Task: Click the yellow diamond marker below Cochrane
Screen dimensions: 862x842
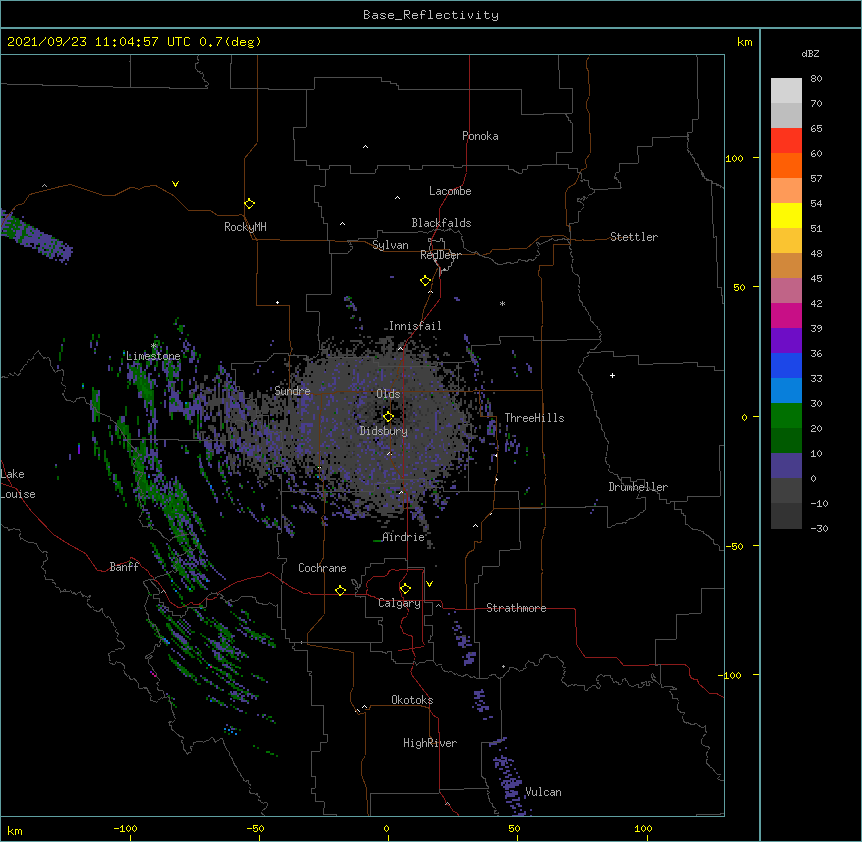Action: 340,590
